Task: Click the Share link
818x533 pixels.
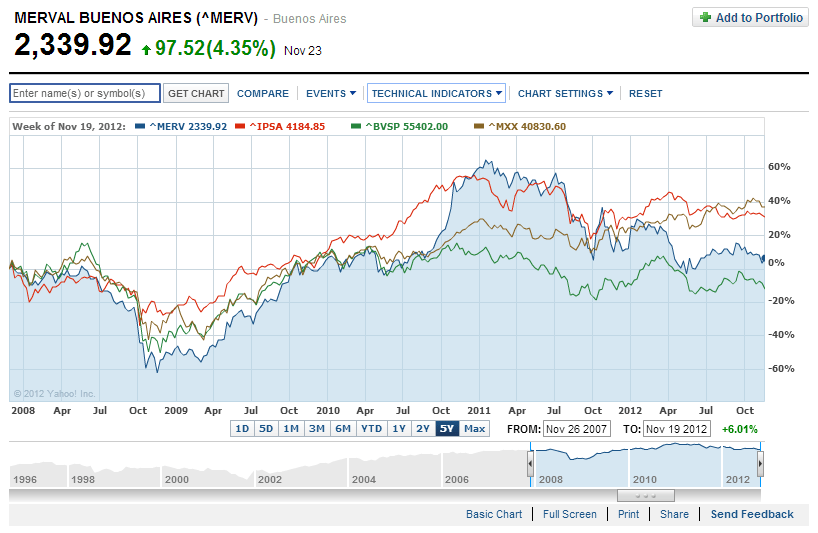Action: point(675,514)
